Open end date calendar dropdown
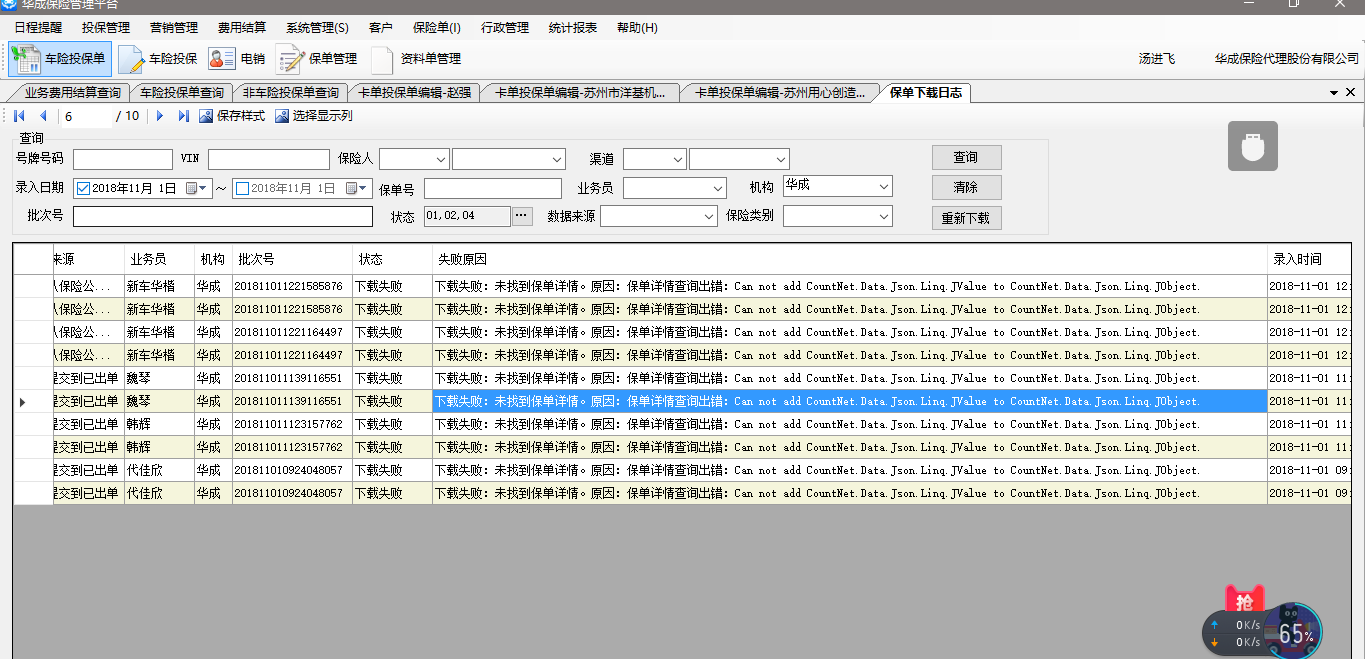1365x659 pixels. (x=357, y=188)
